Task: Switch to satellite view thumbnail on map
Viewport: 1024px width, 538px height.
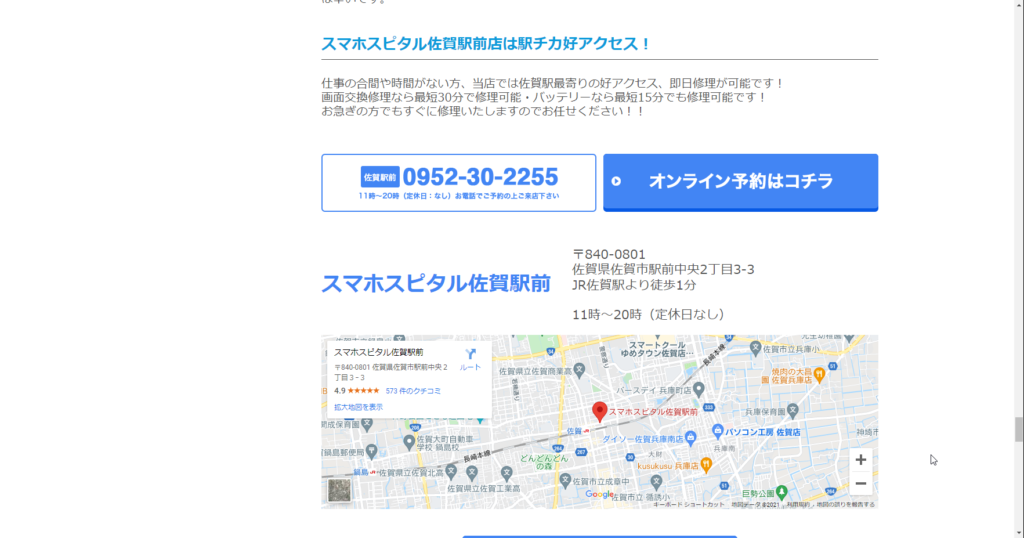Action: [x=339, y=490]
